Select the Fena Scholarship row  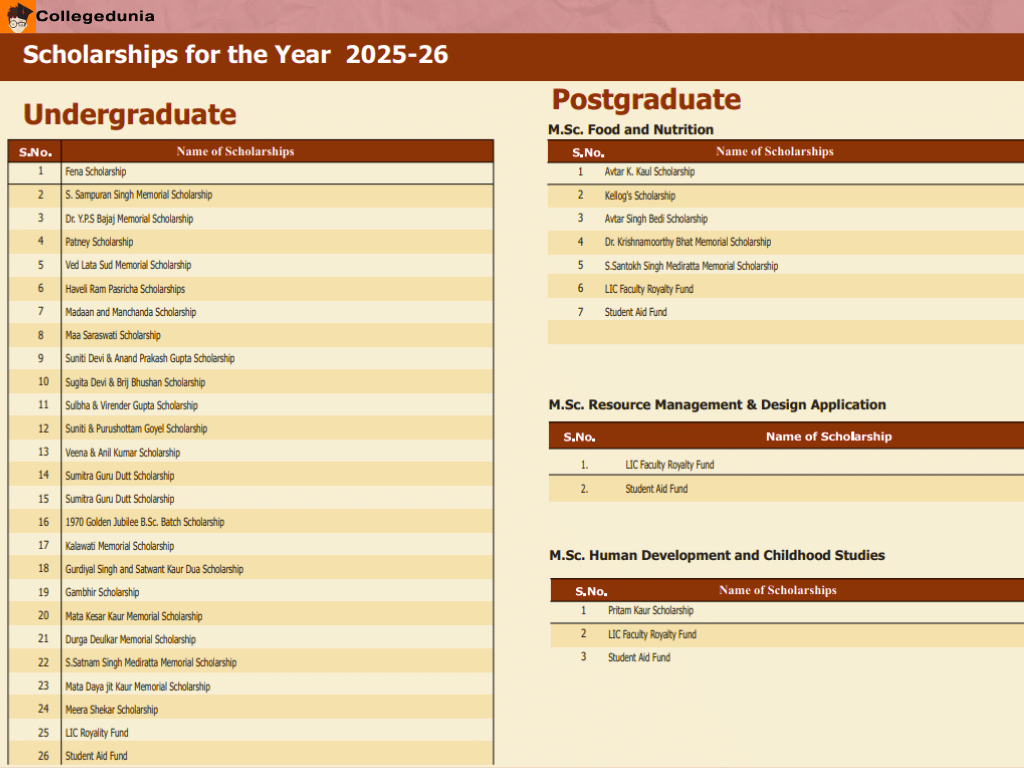click(x=96, y=172)
